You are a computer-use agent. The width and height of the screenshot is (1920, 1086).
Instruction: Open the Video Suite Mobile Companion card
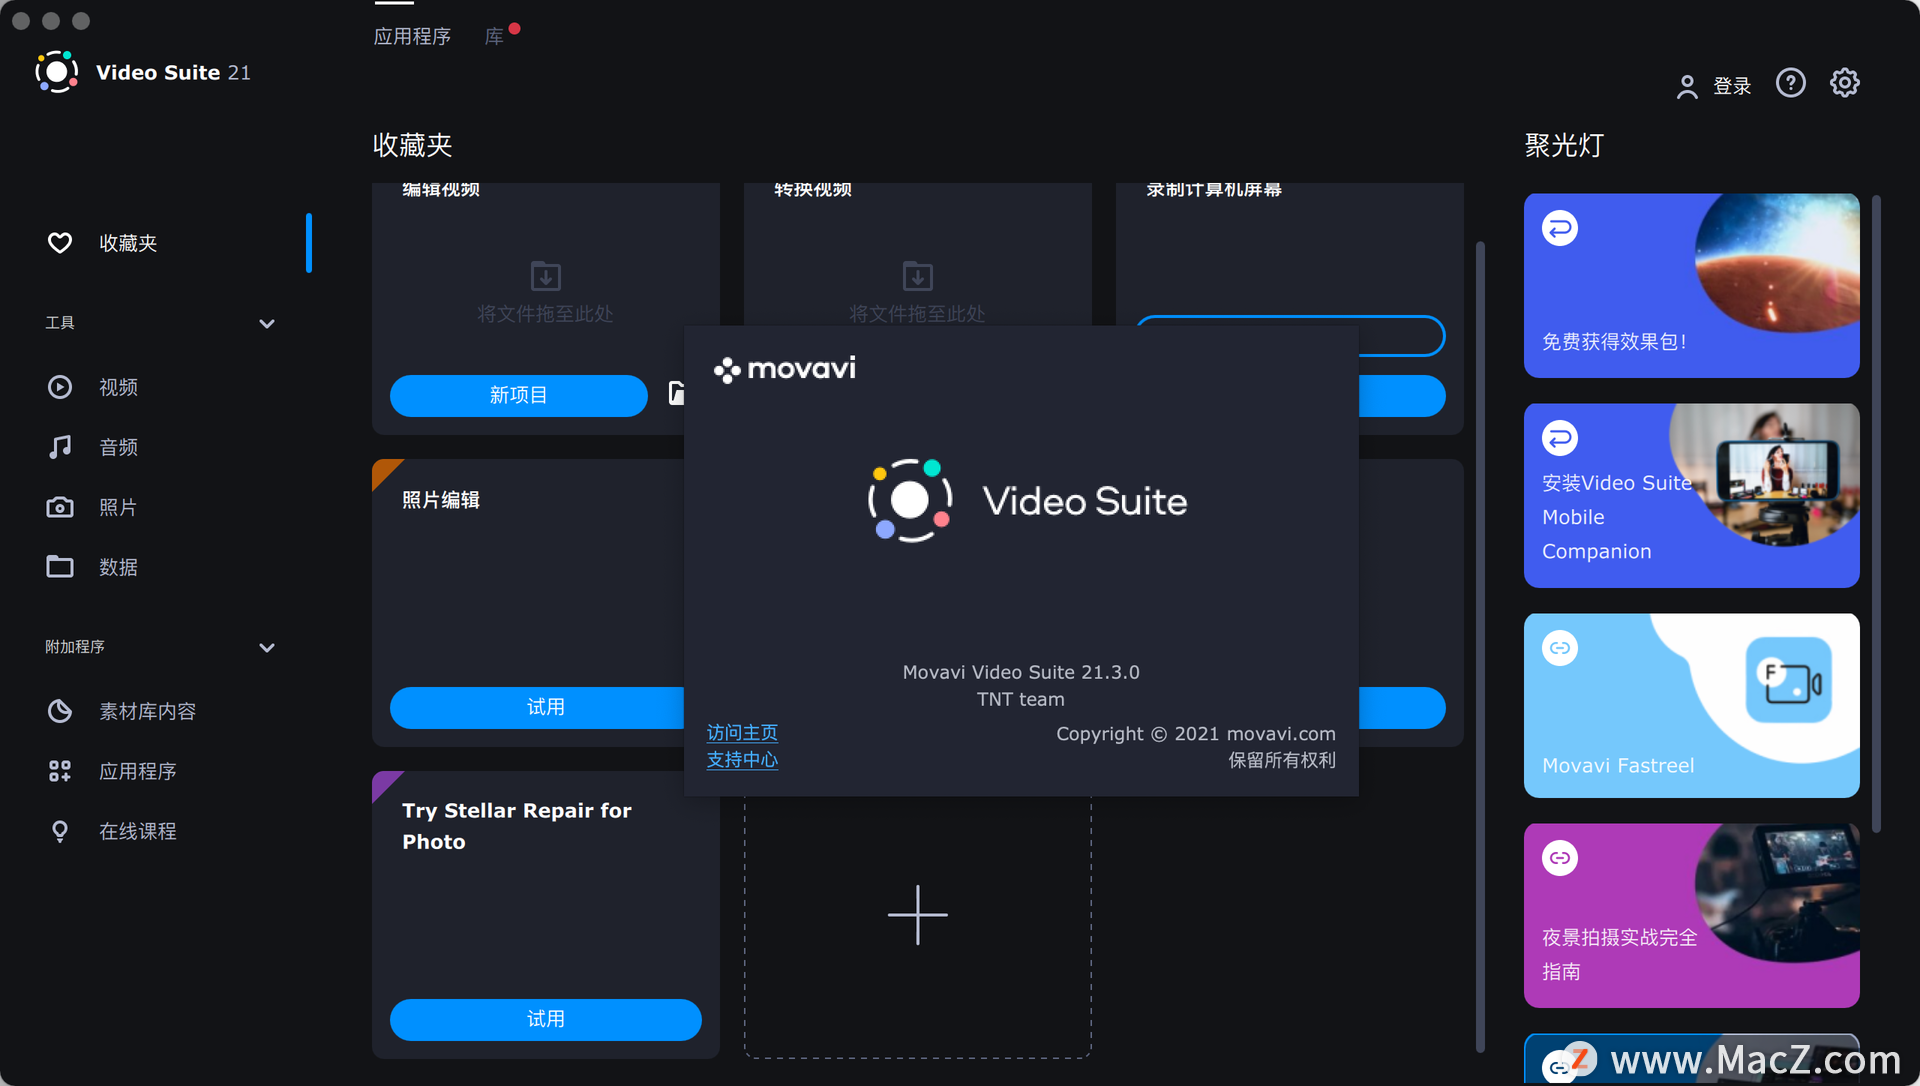click(1691, 495)
